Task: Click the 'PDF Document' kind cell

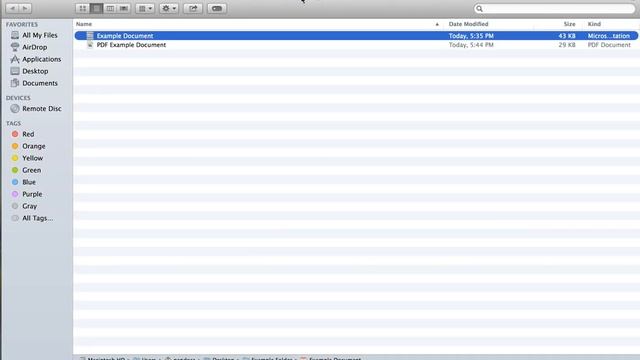Action: point(609,45)
